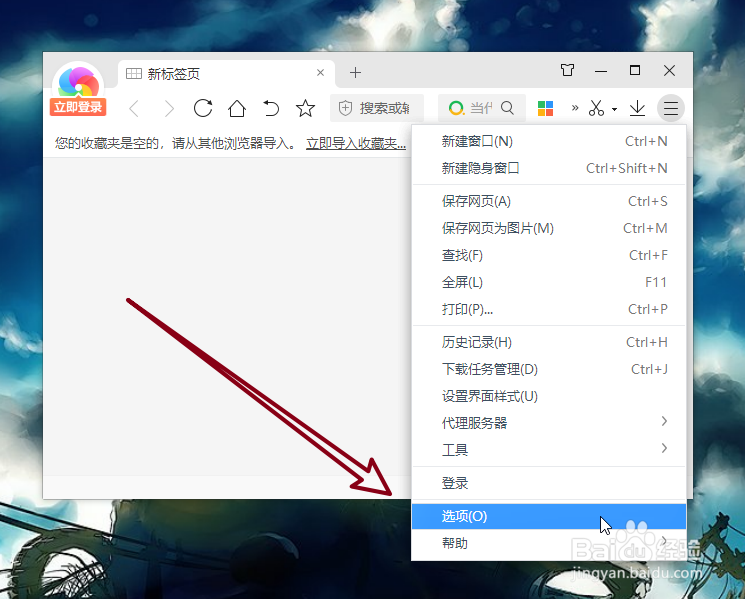Viewport: 745px width, 599px height.
Task: Show more extensions double chevron
Action: click(575, 108)
